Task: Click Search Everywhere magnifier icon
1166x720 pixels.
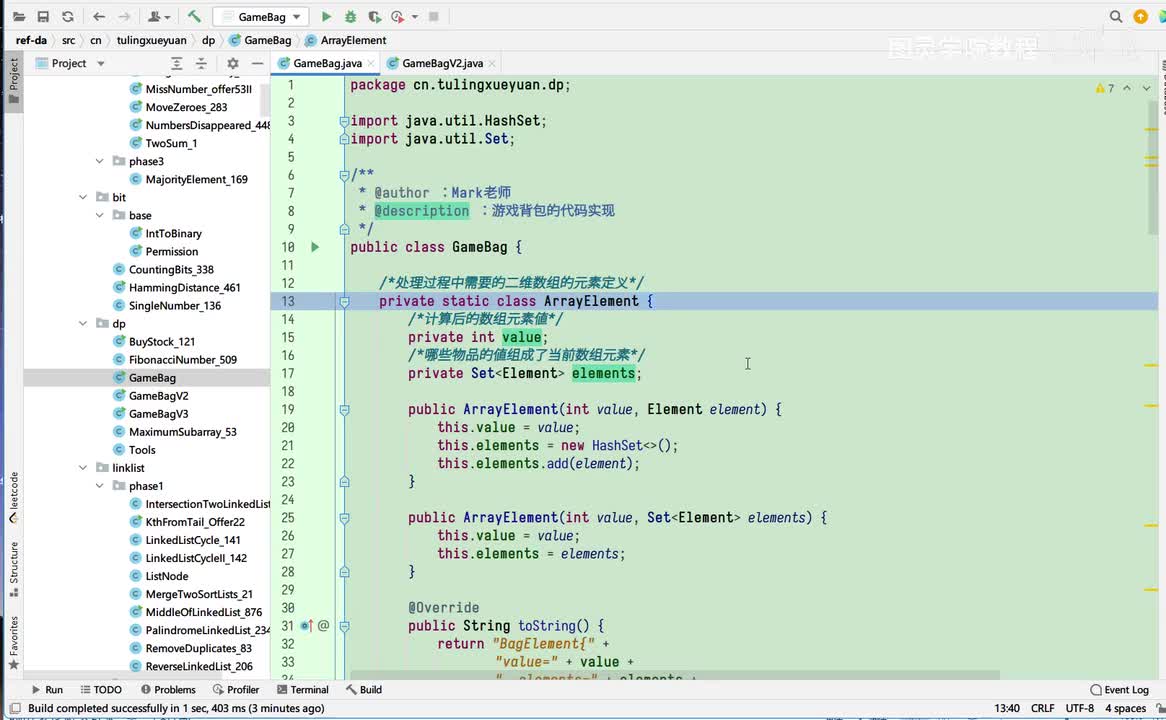Action: pyautogui.click(x=1116, y=17)
